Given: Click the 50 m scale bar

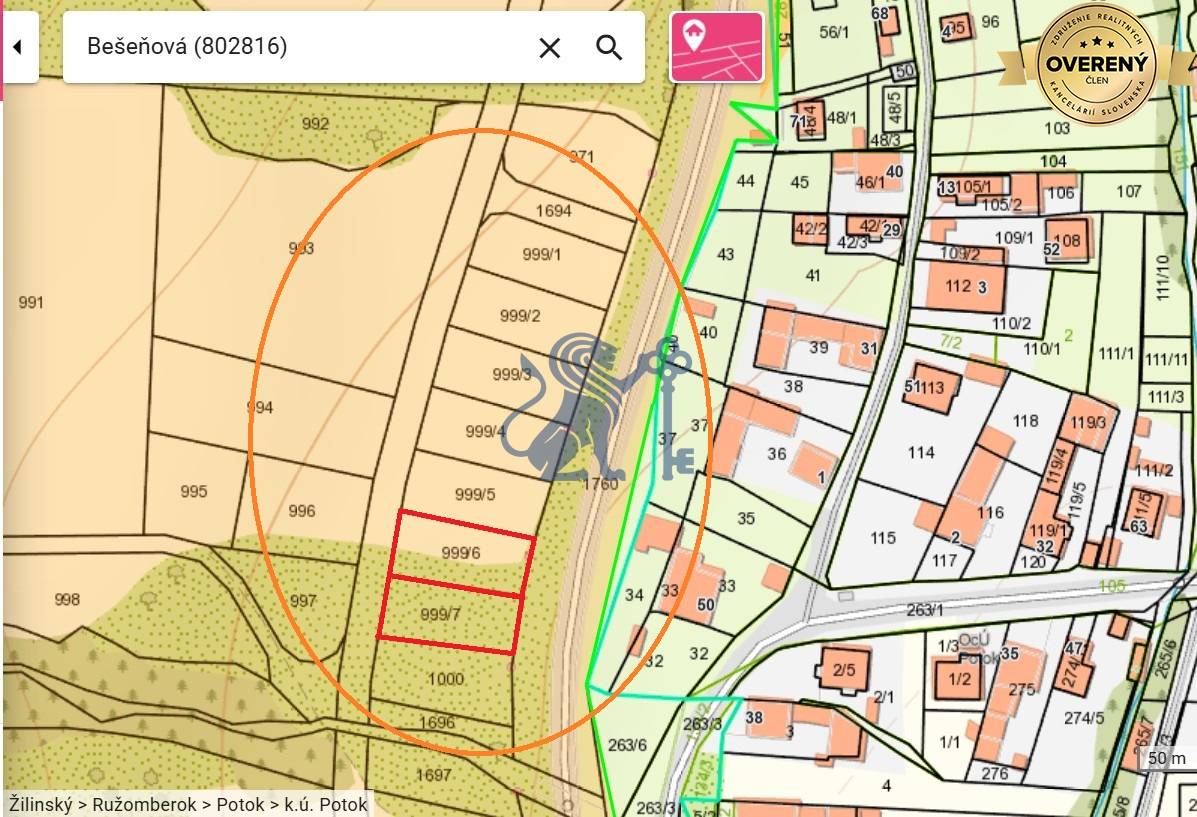Looking at the screenshot, I should coord(1166,759).
